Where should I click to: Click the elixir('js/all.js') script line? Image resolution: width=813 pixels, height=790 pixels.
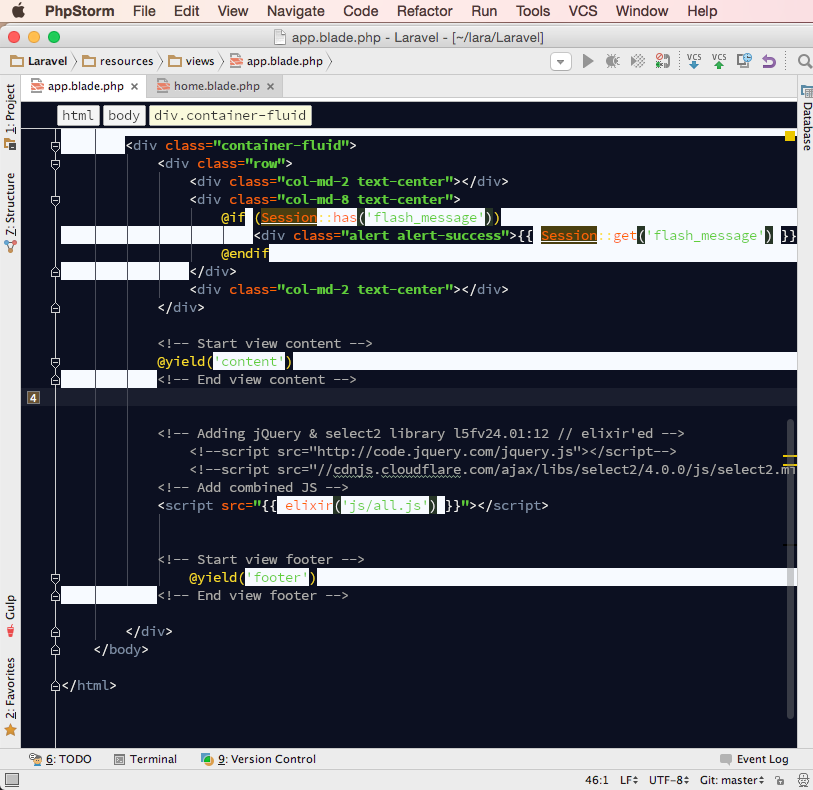click(x=353, y=505)
